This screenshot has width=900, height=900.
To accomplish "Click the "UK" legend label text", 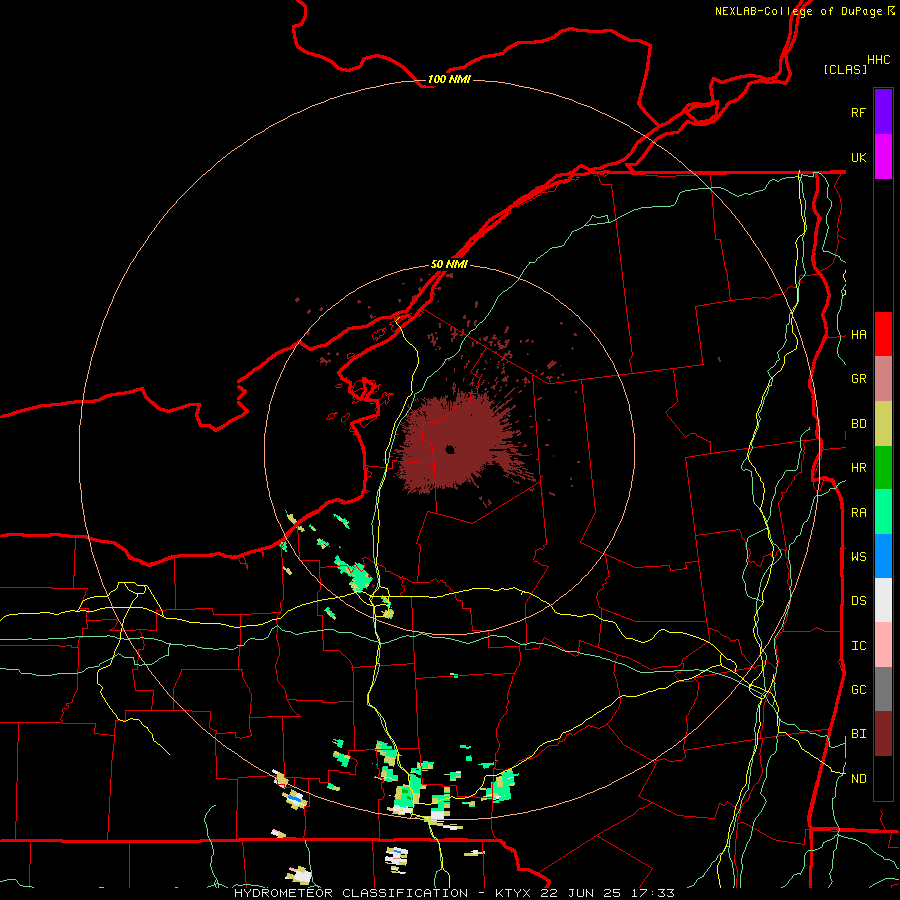I will (x=858, y=158).
